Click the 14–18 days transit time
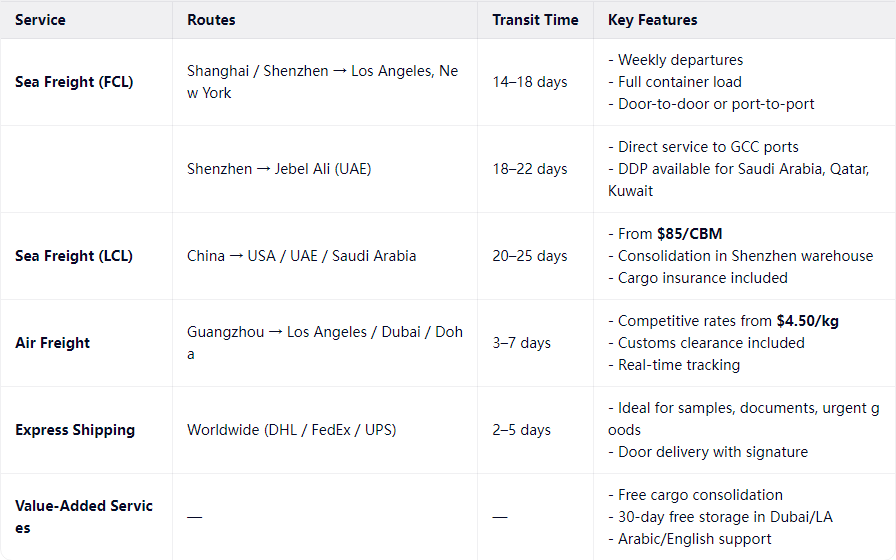The width and height of the screenshot is (896, 560). click(x=530, y=82)
